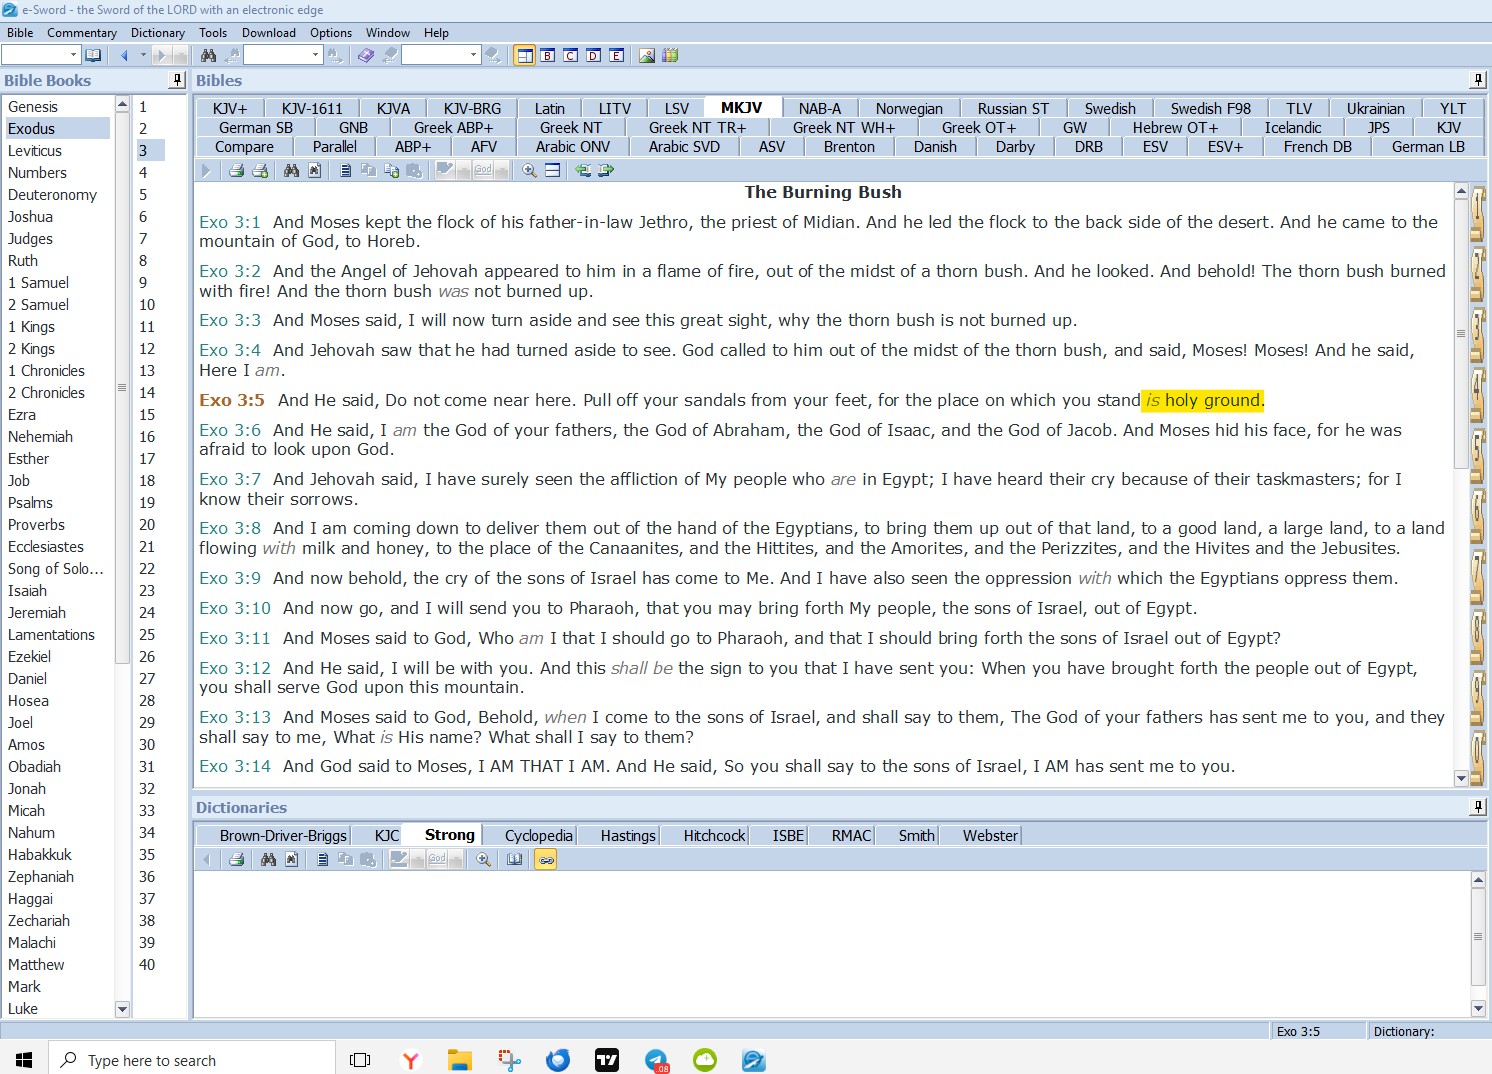Click the find-on-page icon in Dictionaries toolbar

[x=291, y=860]
